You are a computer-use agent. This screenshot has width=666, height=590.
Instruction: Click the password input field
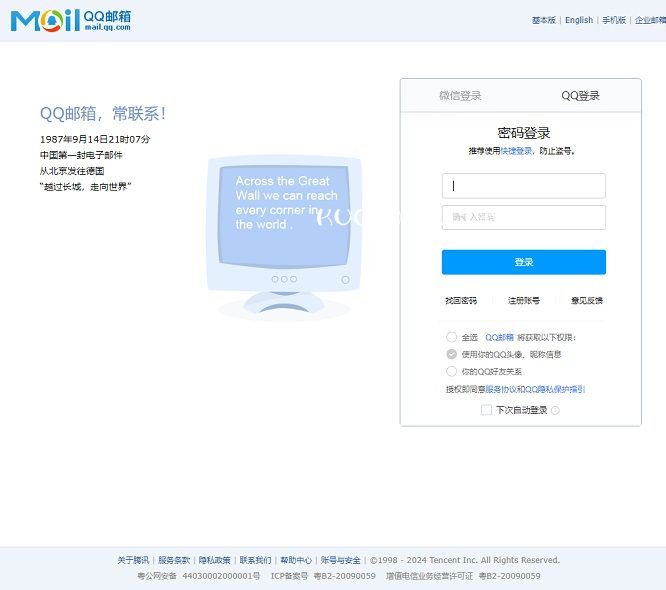pyautogui.click(x=524, y=217)
